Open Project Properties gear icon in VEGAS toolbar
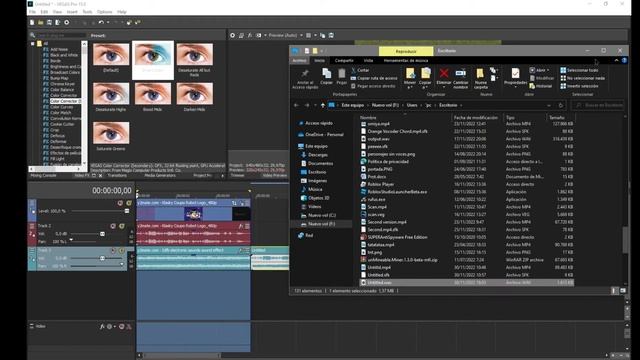 [67, 22]
